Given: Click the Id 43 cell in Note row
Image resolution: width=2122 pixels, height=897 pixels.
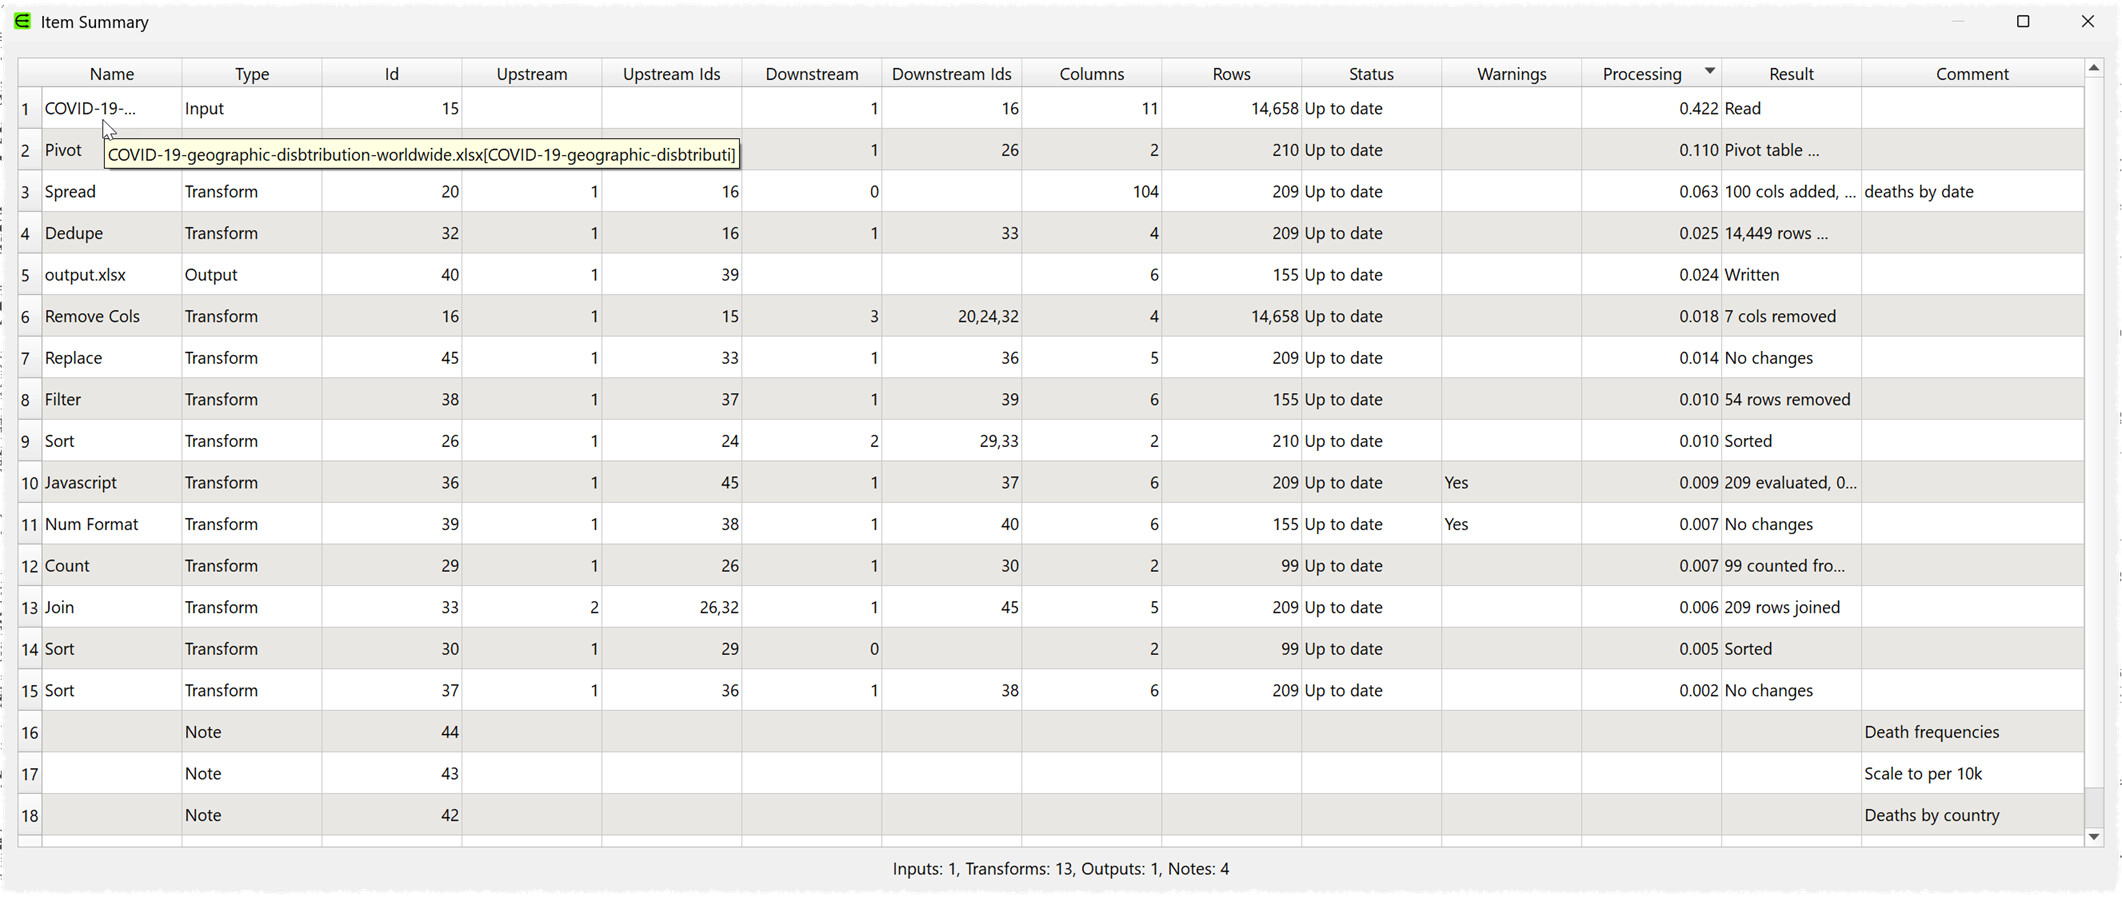Looking at the screenshot, I should [x=392, y=773].
